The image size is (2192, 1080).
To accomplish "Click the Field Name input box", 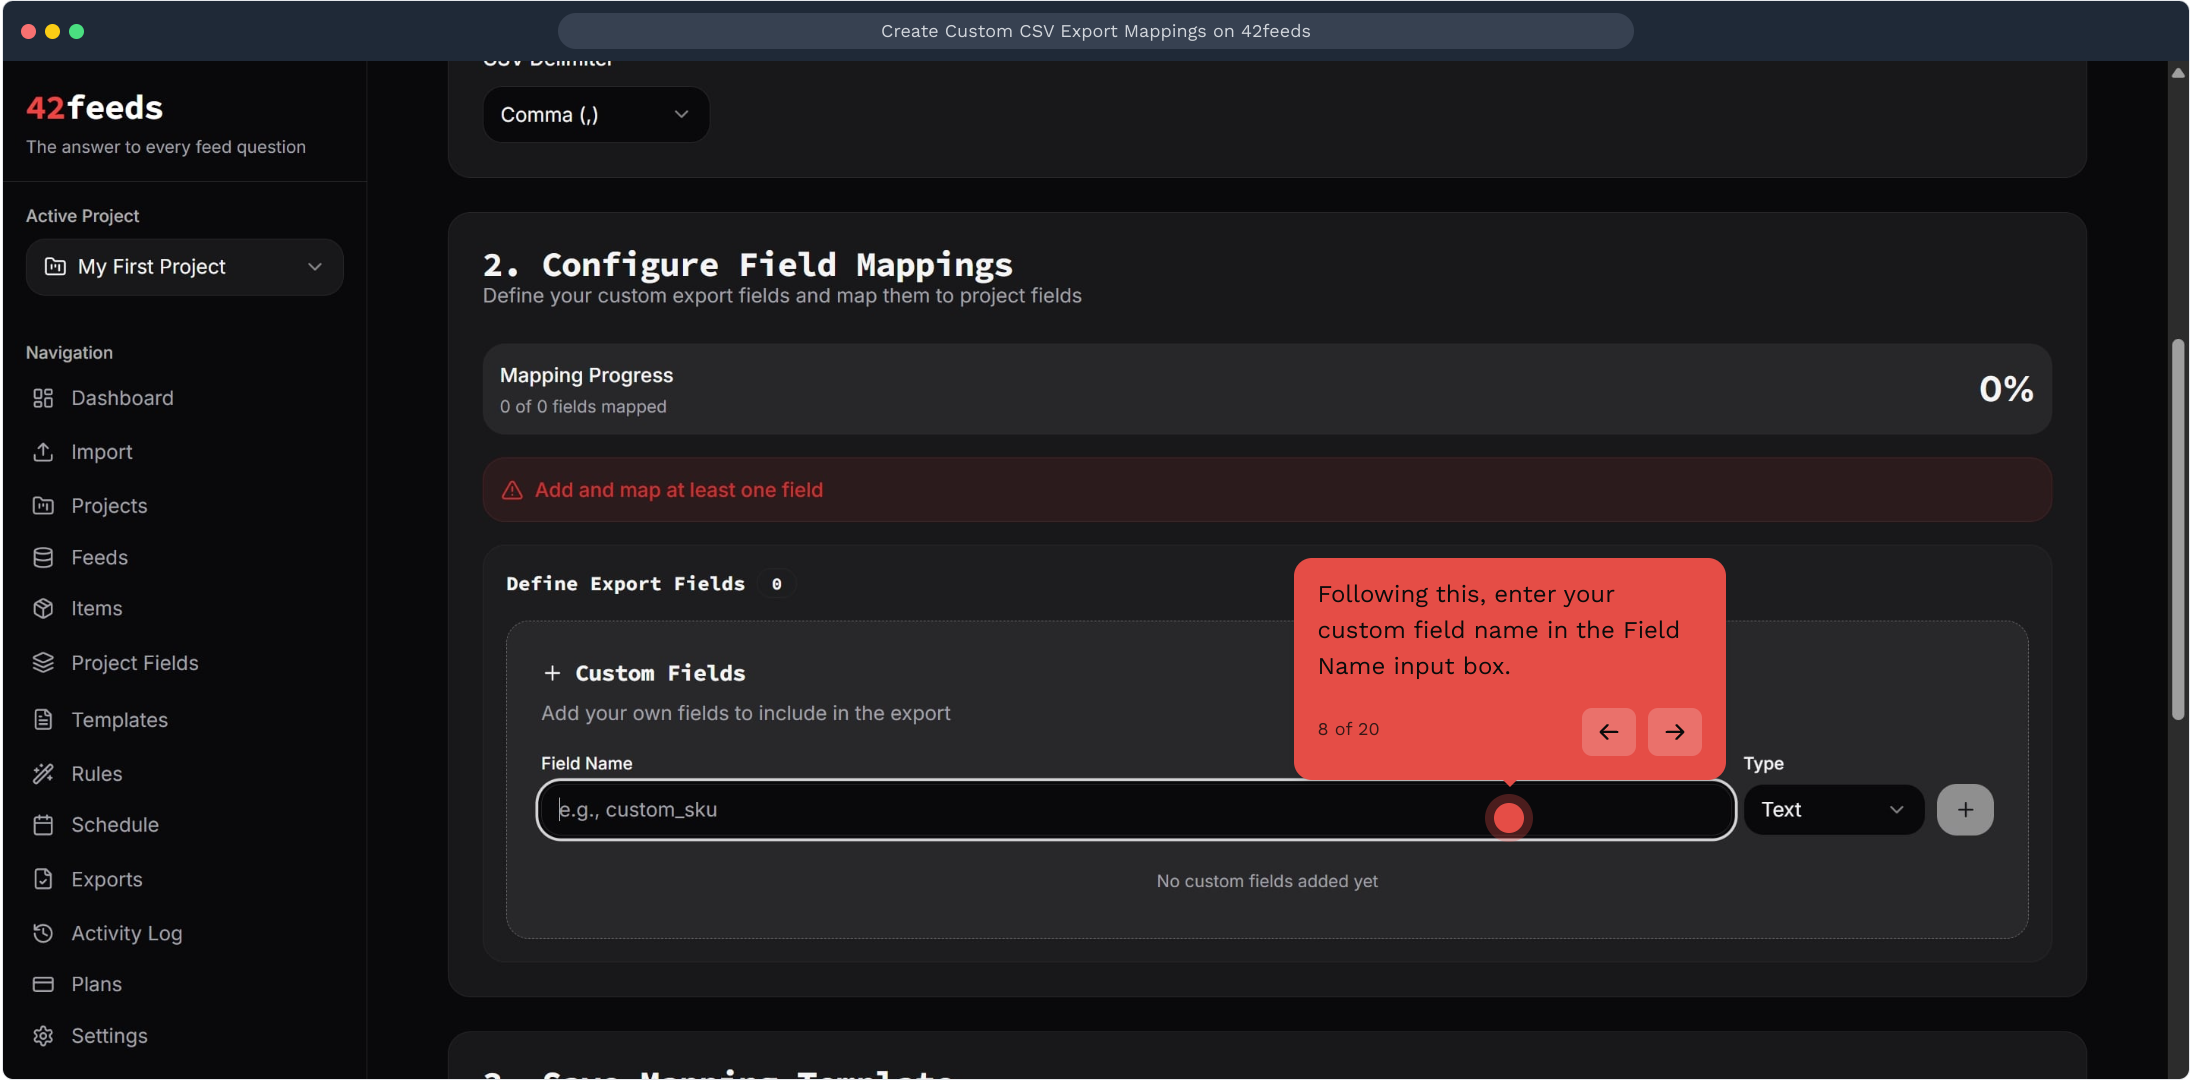I will 1000,810.
